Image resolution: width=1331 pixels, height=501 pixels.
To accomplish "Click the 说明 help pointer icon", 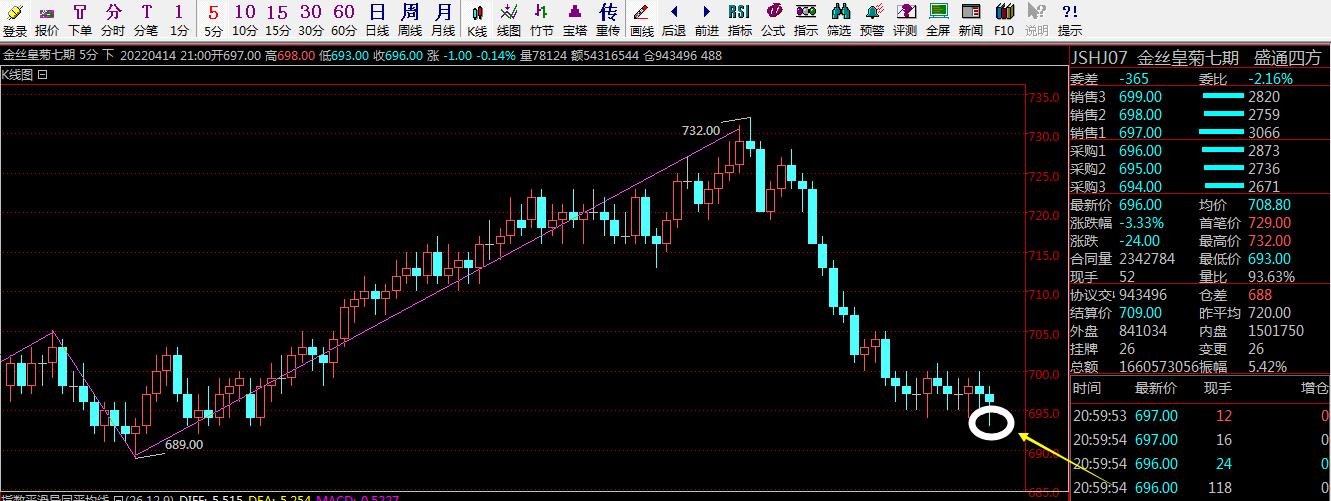I will point(1036,19).
